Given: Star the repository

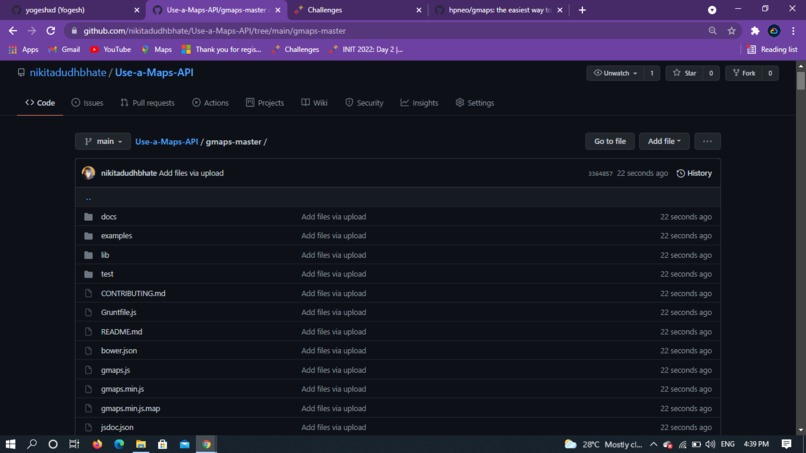Looking at the screenshot, I should (685, 73).
